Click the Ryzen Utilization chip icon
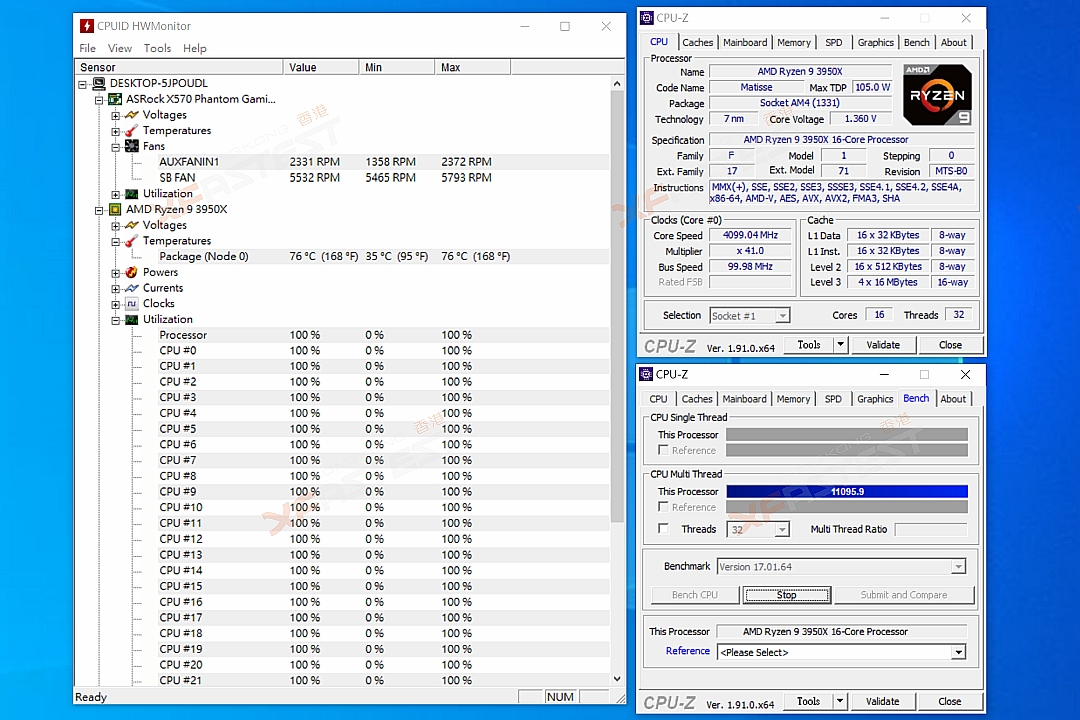1080x720 pixels. coord(132,320)
